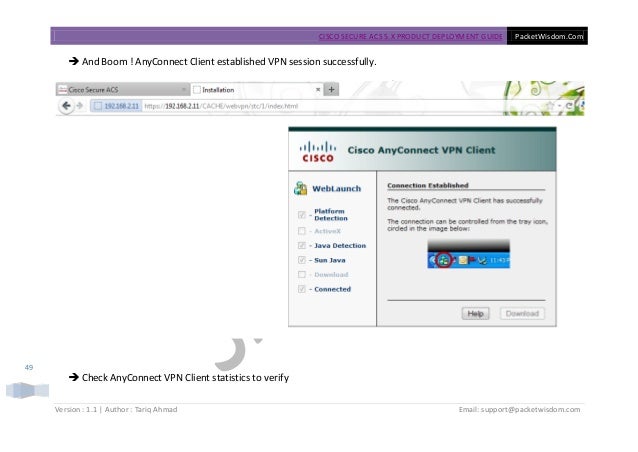Open the Cisco Secure ACS tab dropdown arrow

184,90
